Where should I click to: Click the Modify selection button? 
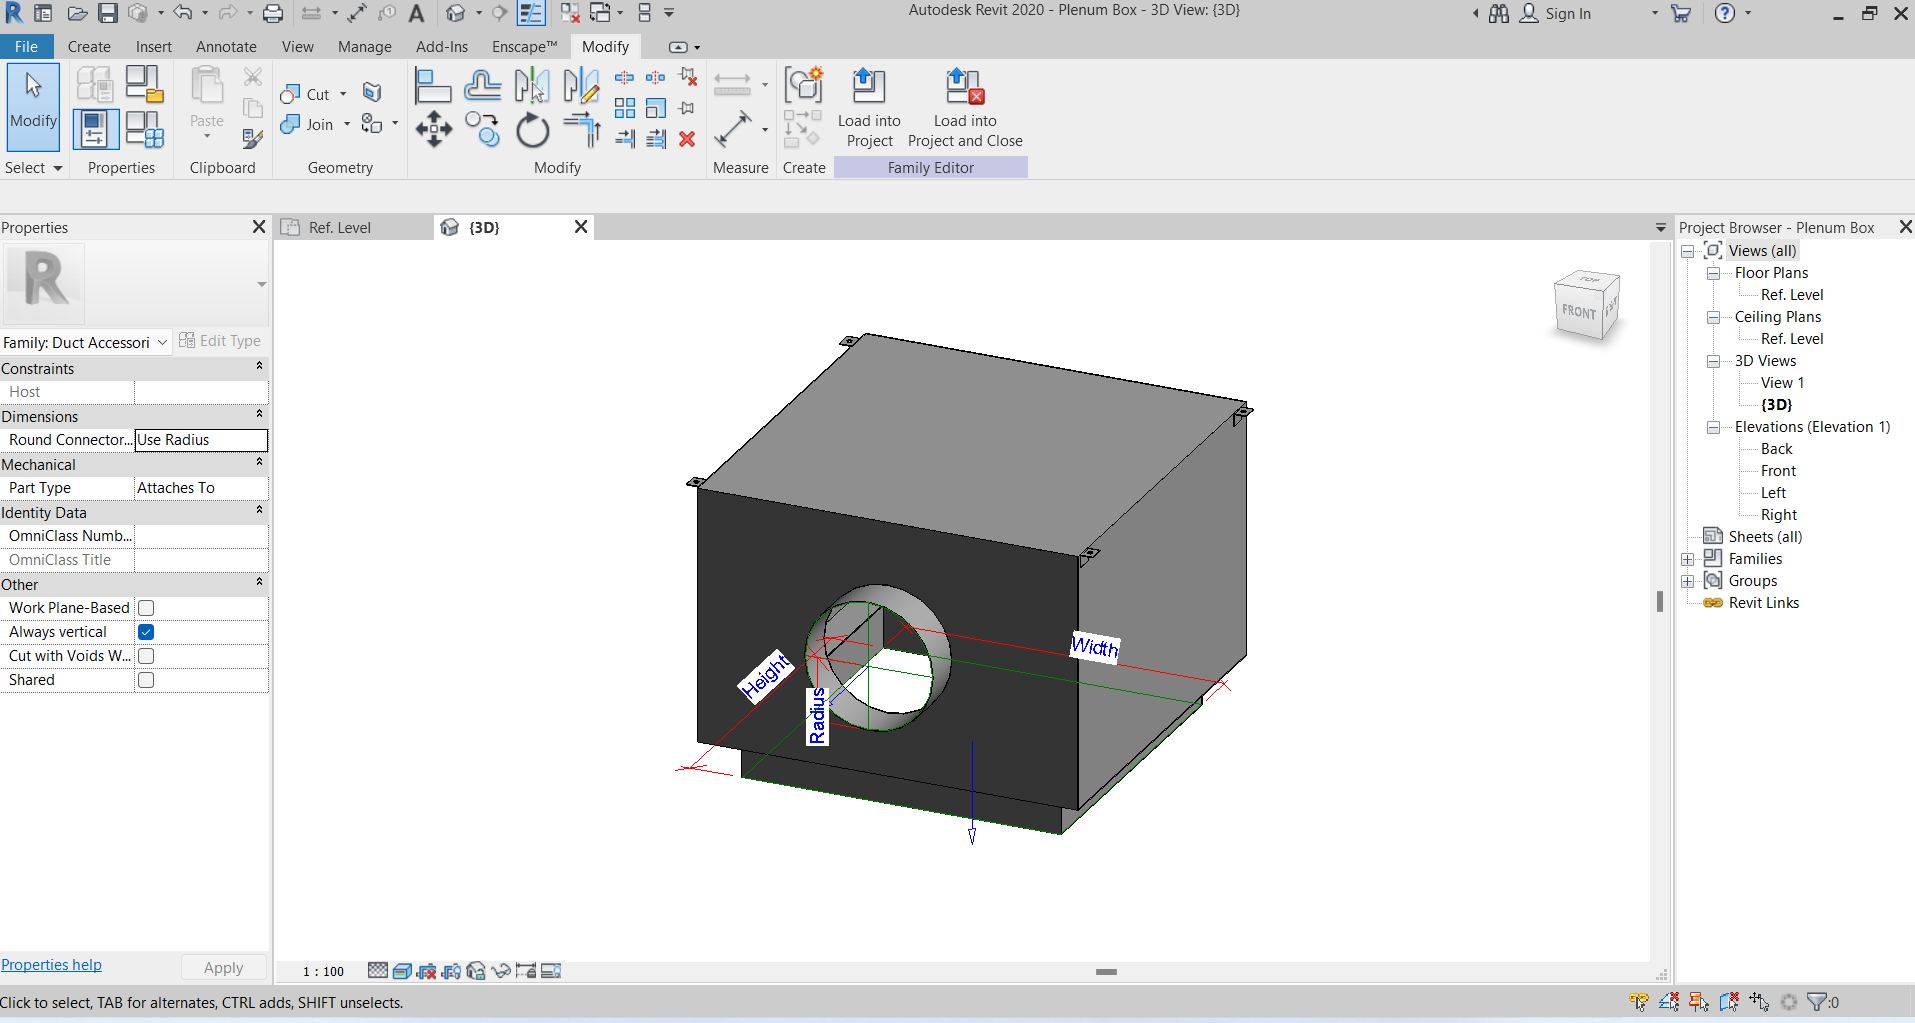(x=33, y=107)
